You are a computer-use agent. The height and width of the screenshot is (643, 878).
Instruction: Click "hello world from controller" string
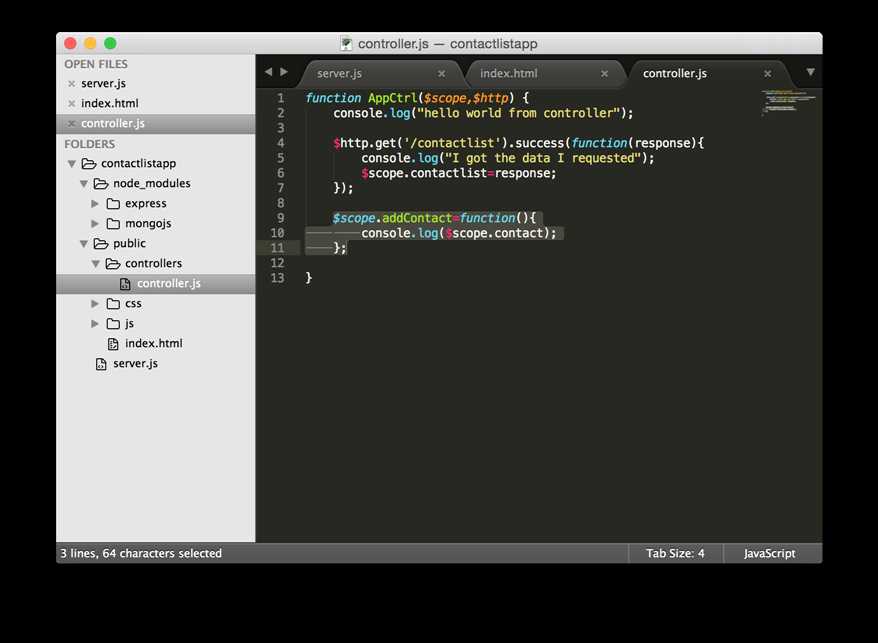(519, 113)
